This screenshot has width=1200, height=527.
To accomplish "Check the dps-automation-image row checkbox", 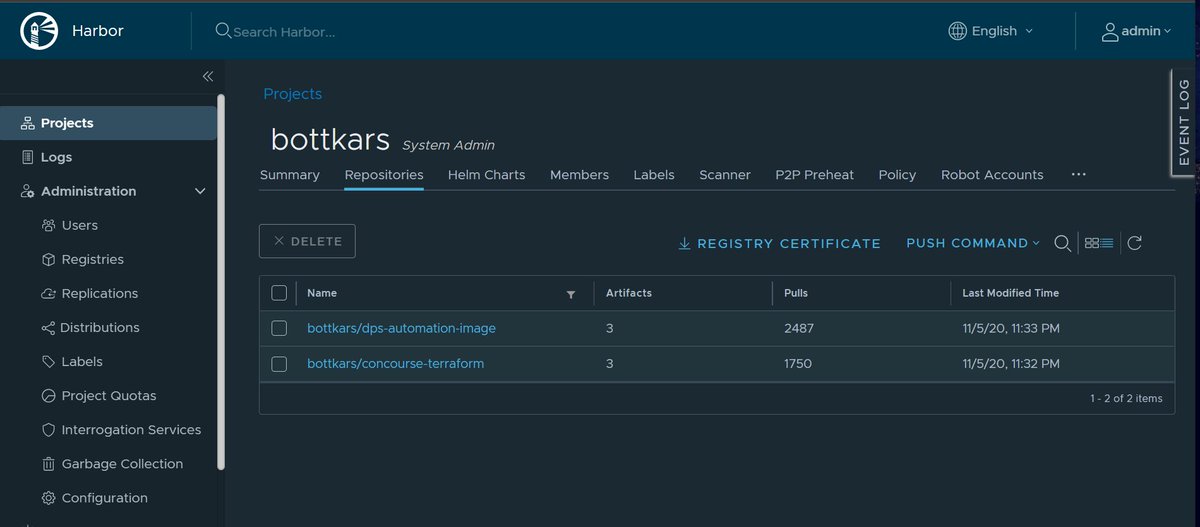I will click(279, 328).
